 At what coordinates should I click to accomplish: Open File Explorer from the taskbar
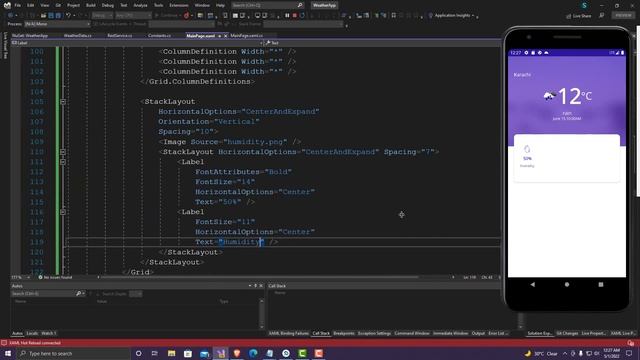tap(171, 353)
